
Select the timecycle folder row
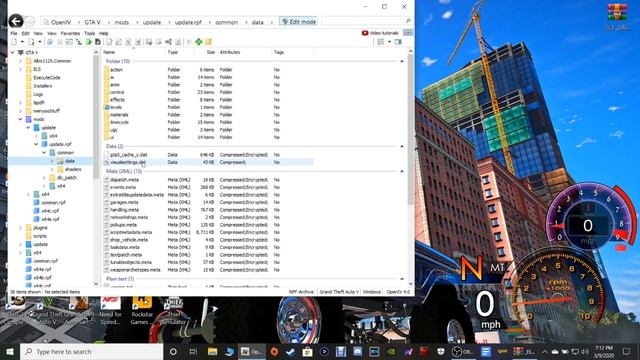[x=208, y=122]
